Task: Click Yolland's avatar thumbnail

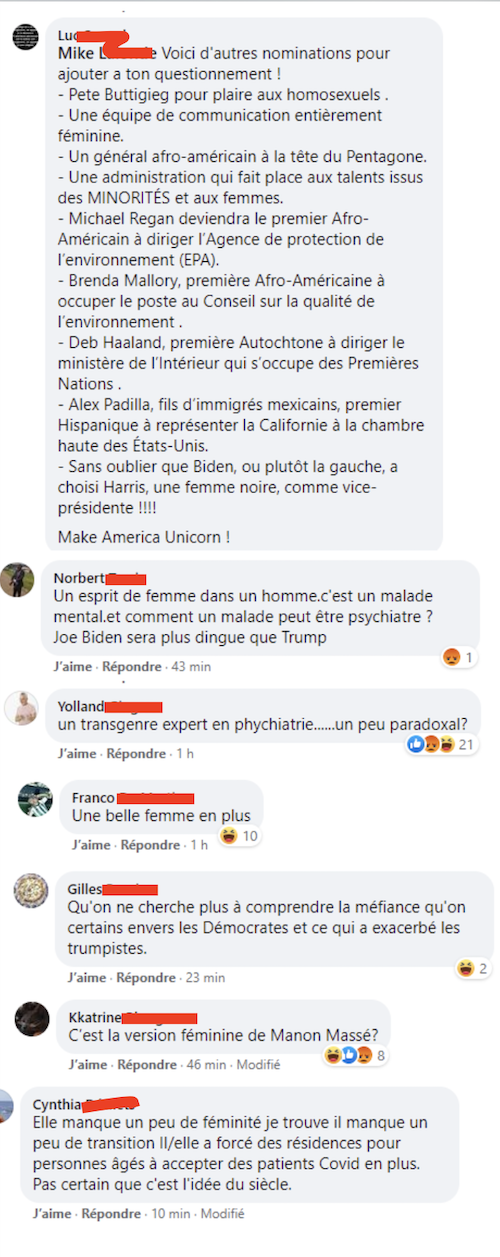Action: (x=21, y=708)
